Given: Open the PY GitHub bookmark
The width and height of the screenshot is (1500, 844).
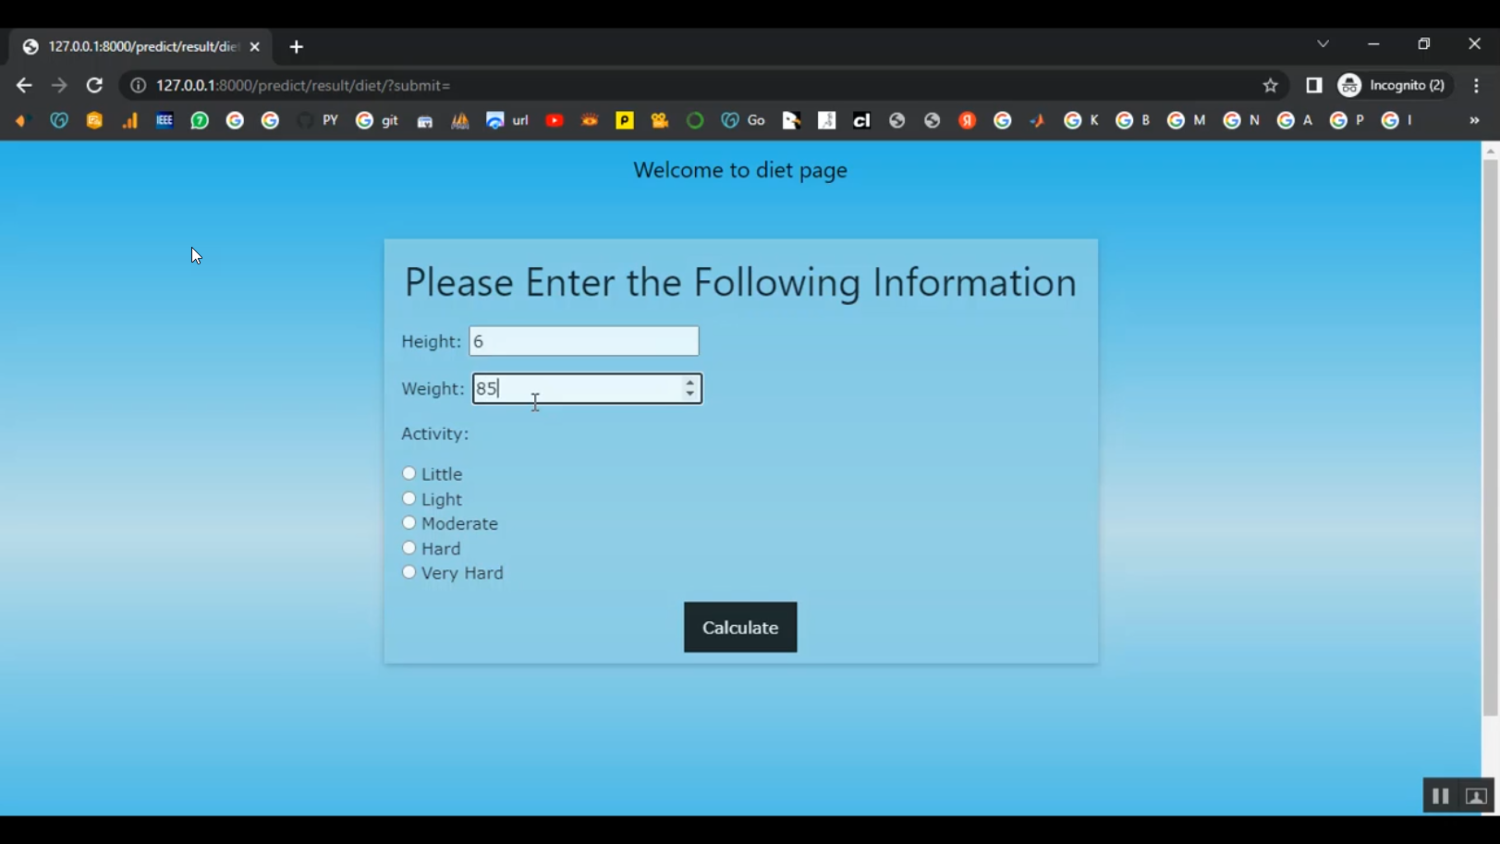Looking at the screenshot, I should coord(319,121).
